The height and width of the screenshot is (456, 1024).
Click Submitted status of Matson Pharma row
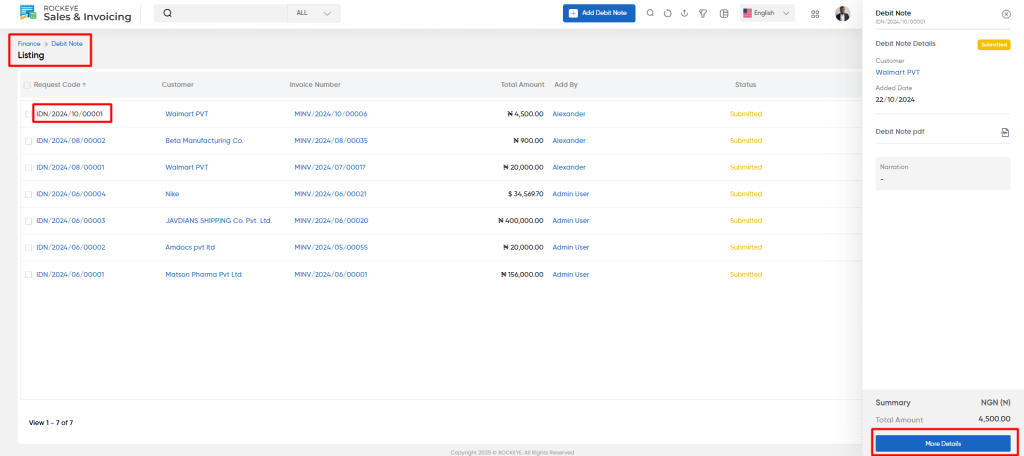pos(746,274)
